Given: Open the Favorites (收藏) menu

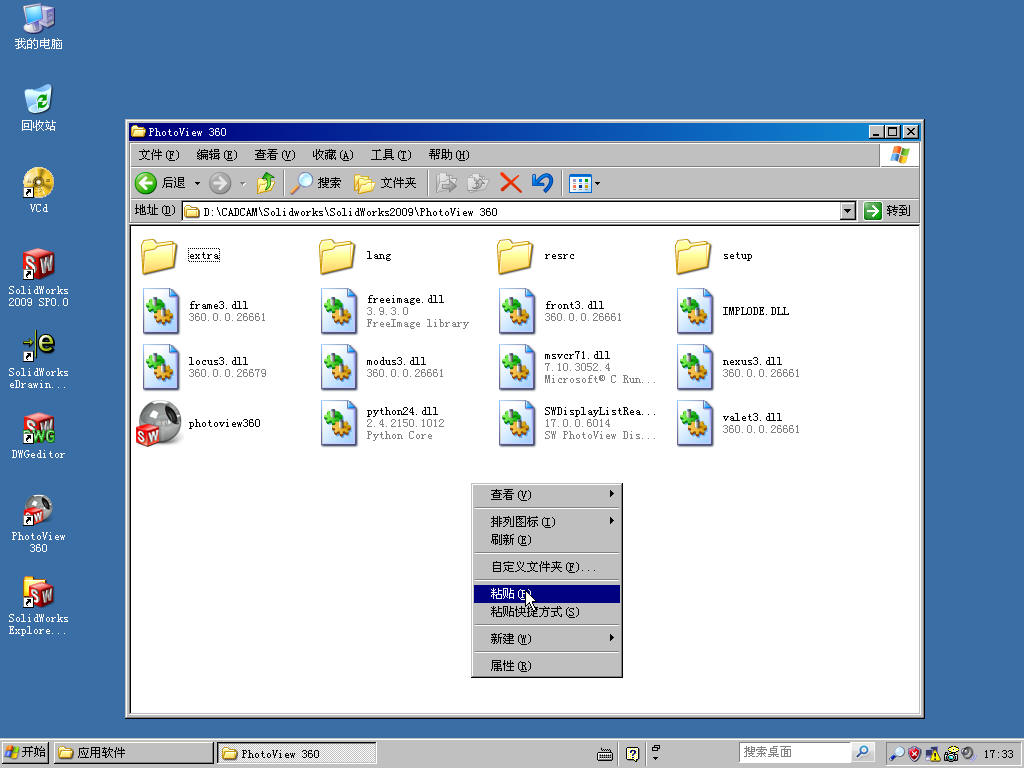Looking at the screenshot, I should coord(333,155).
